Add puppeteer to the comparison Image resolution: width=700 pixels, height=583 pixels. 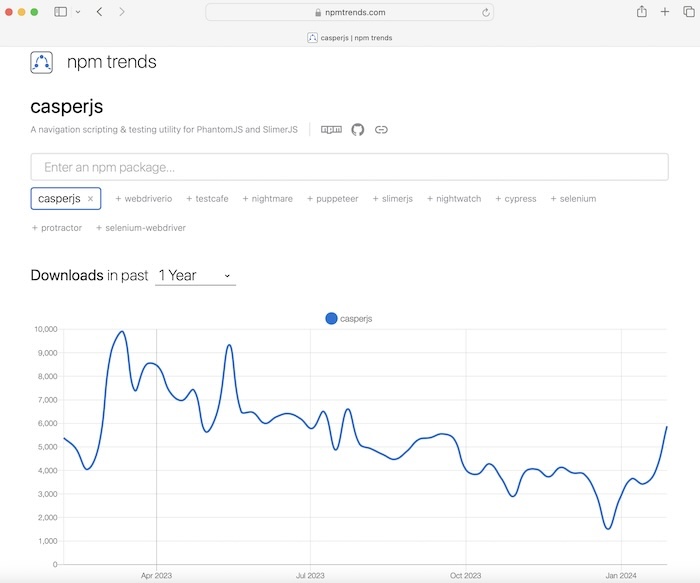point(333,199)
